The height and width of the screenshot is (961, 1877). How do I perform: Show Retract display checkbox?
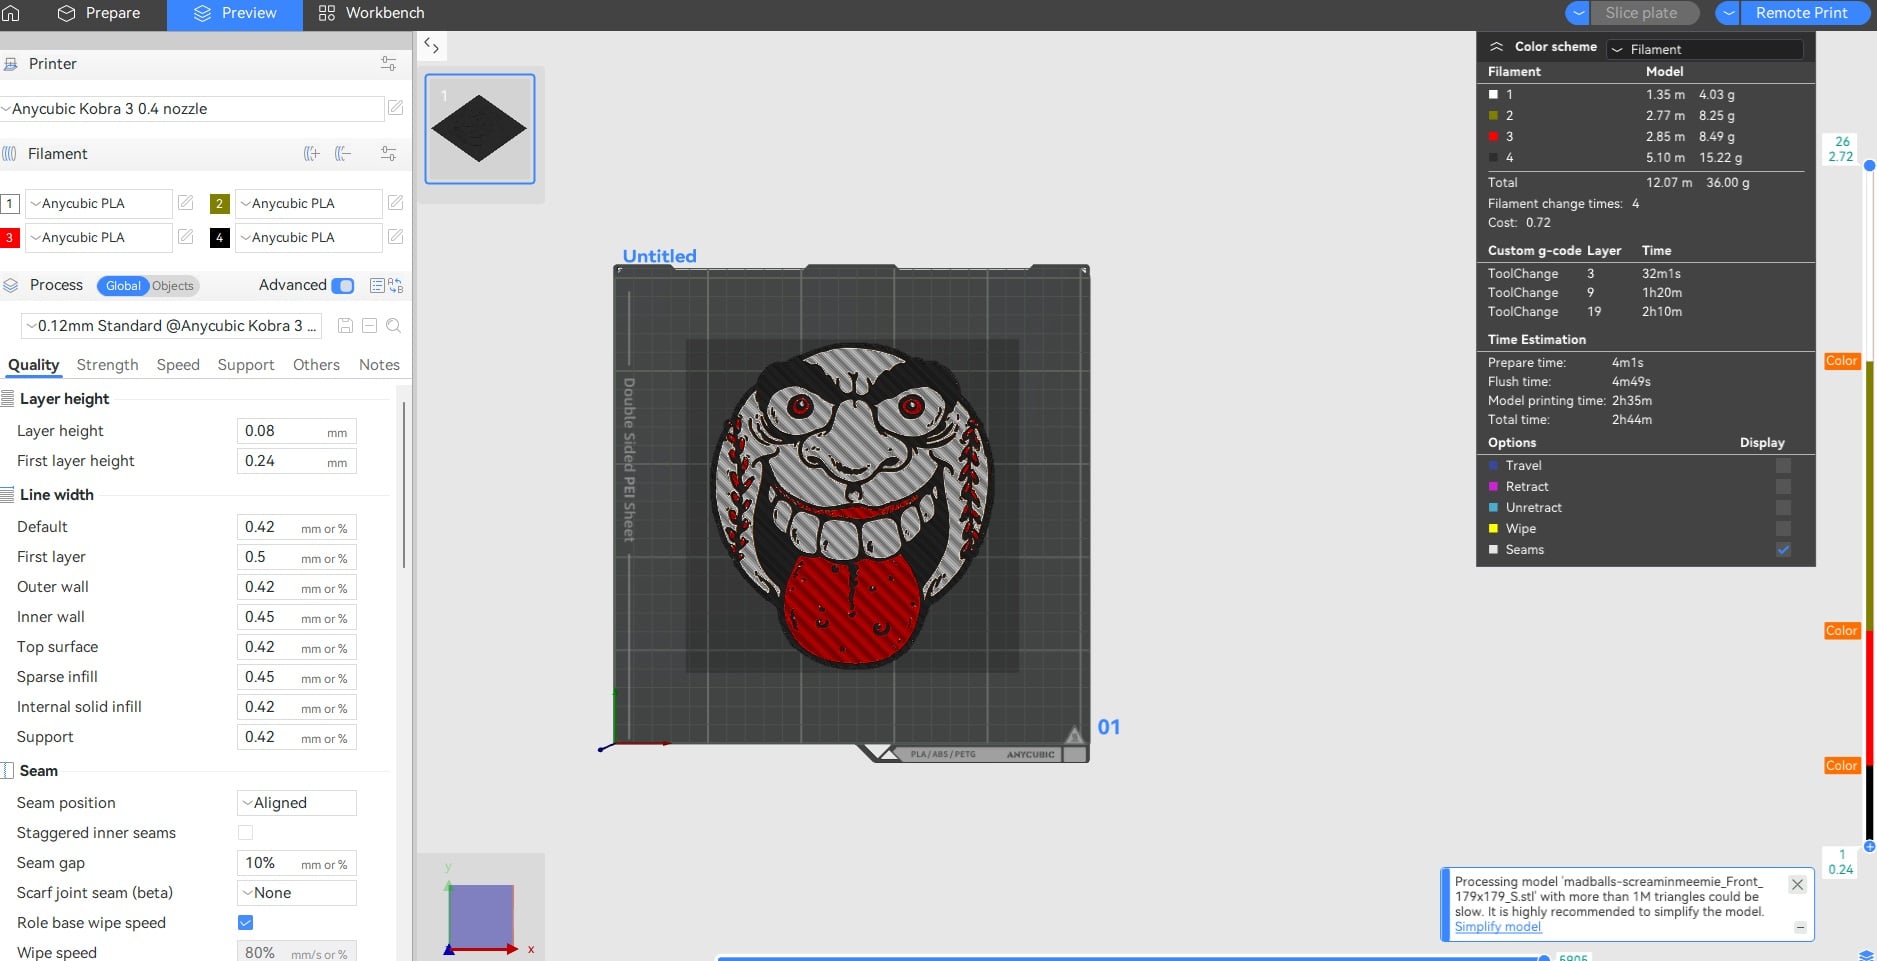point(1783,487)
